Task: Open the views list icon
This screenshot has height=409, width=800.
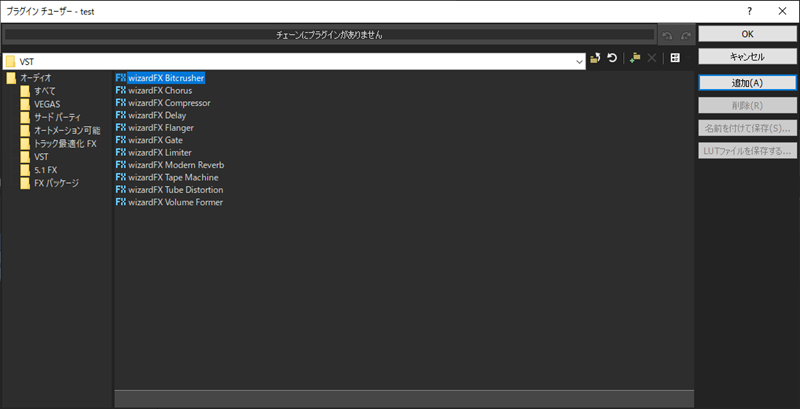Action: point(675,59)
